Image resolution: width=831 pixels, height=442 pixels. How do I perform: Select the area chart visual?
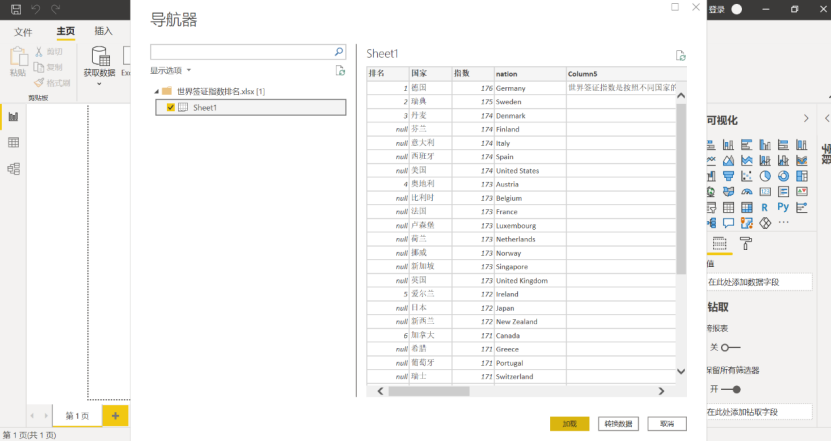click(729, 160)
